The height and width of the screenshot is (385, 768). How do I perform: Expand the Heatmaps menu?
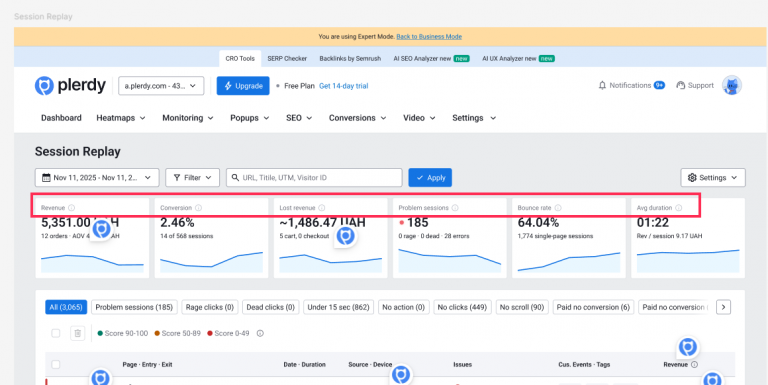(x=121, y=118)
